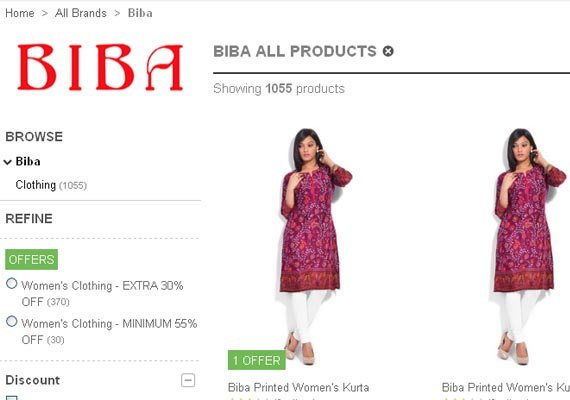Open second Biba Printed Women's Kurta title
The height and width of the screenshot is (400, 570).
pos(506,387)
